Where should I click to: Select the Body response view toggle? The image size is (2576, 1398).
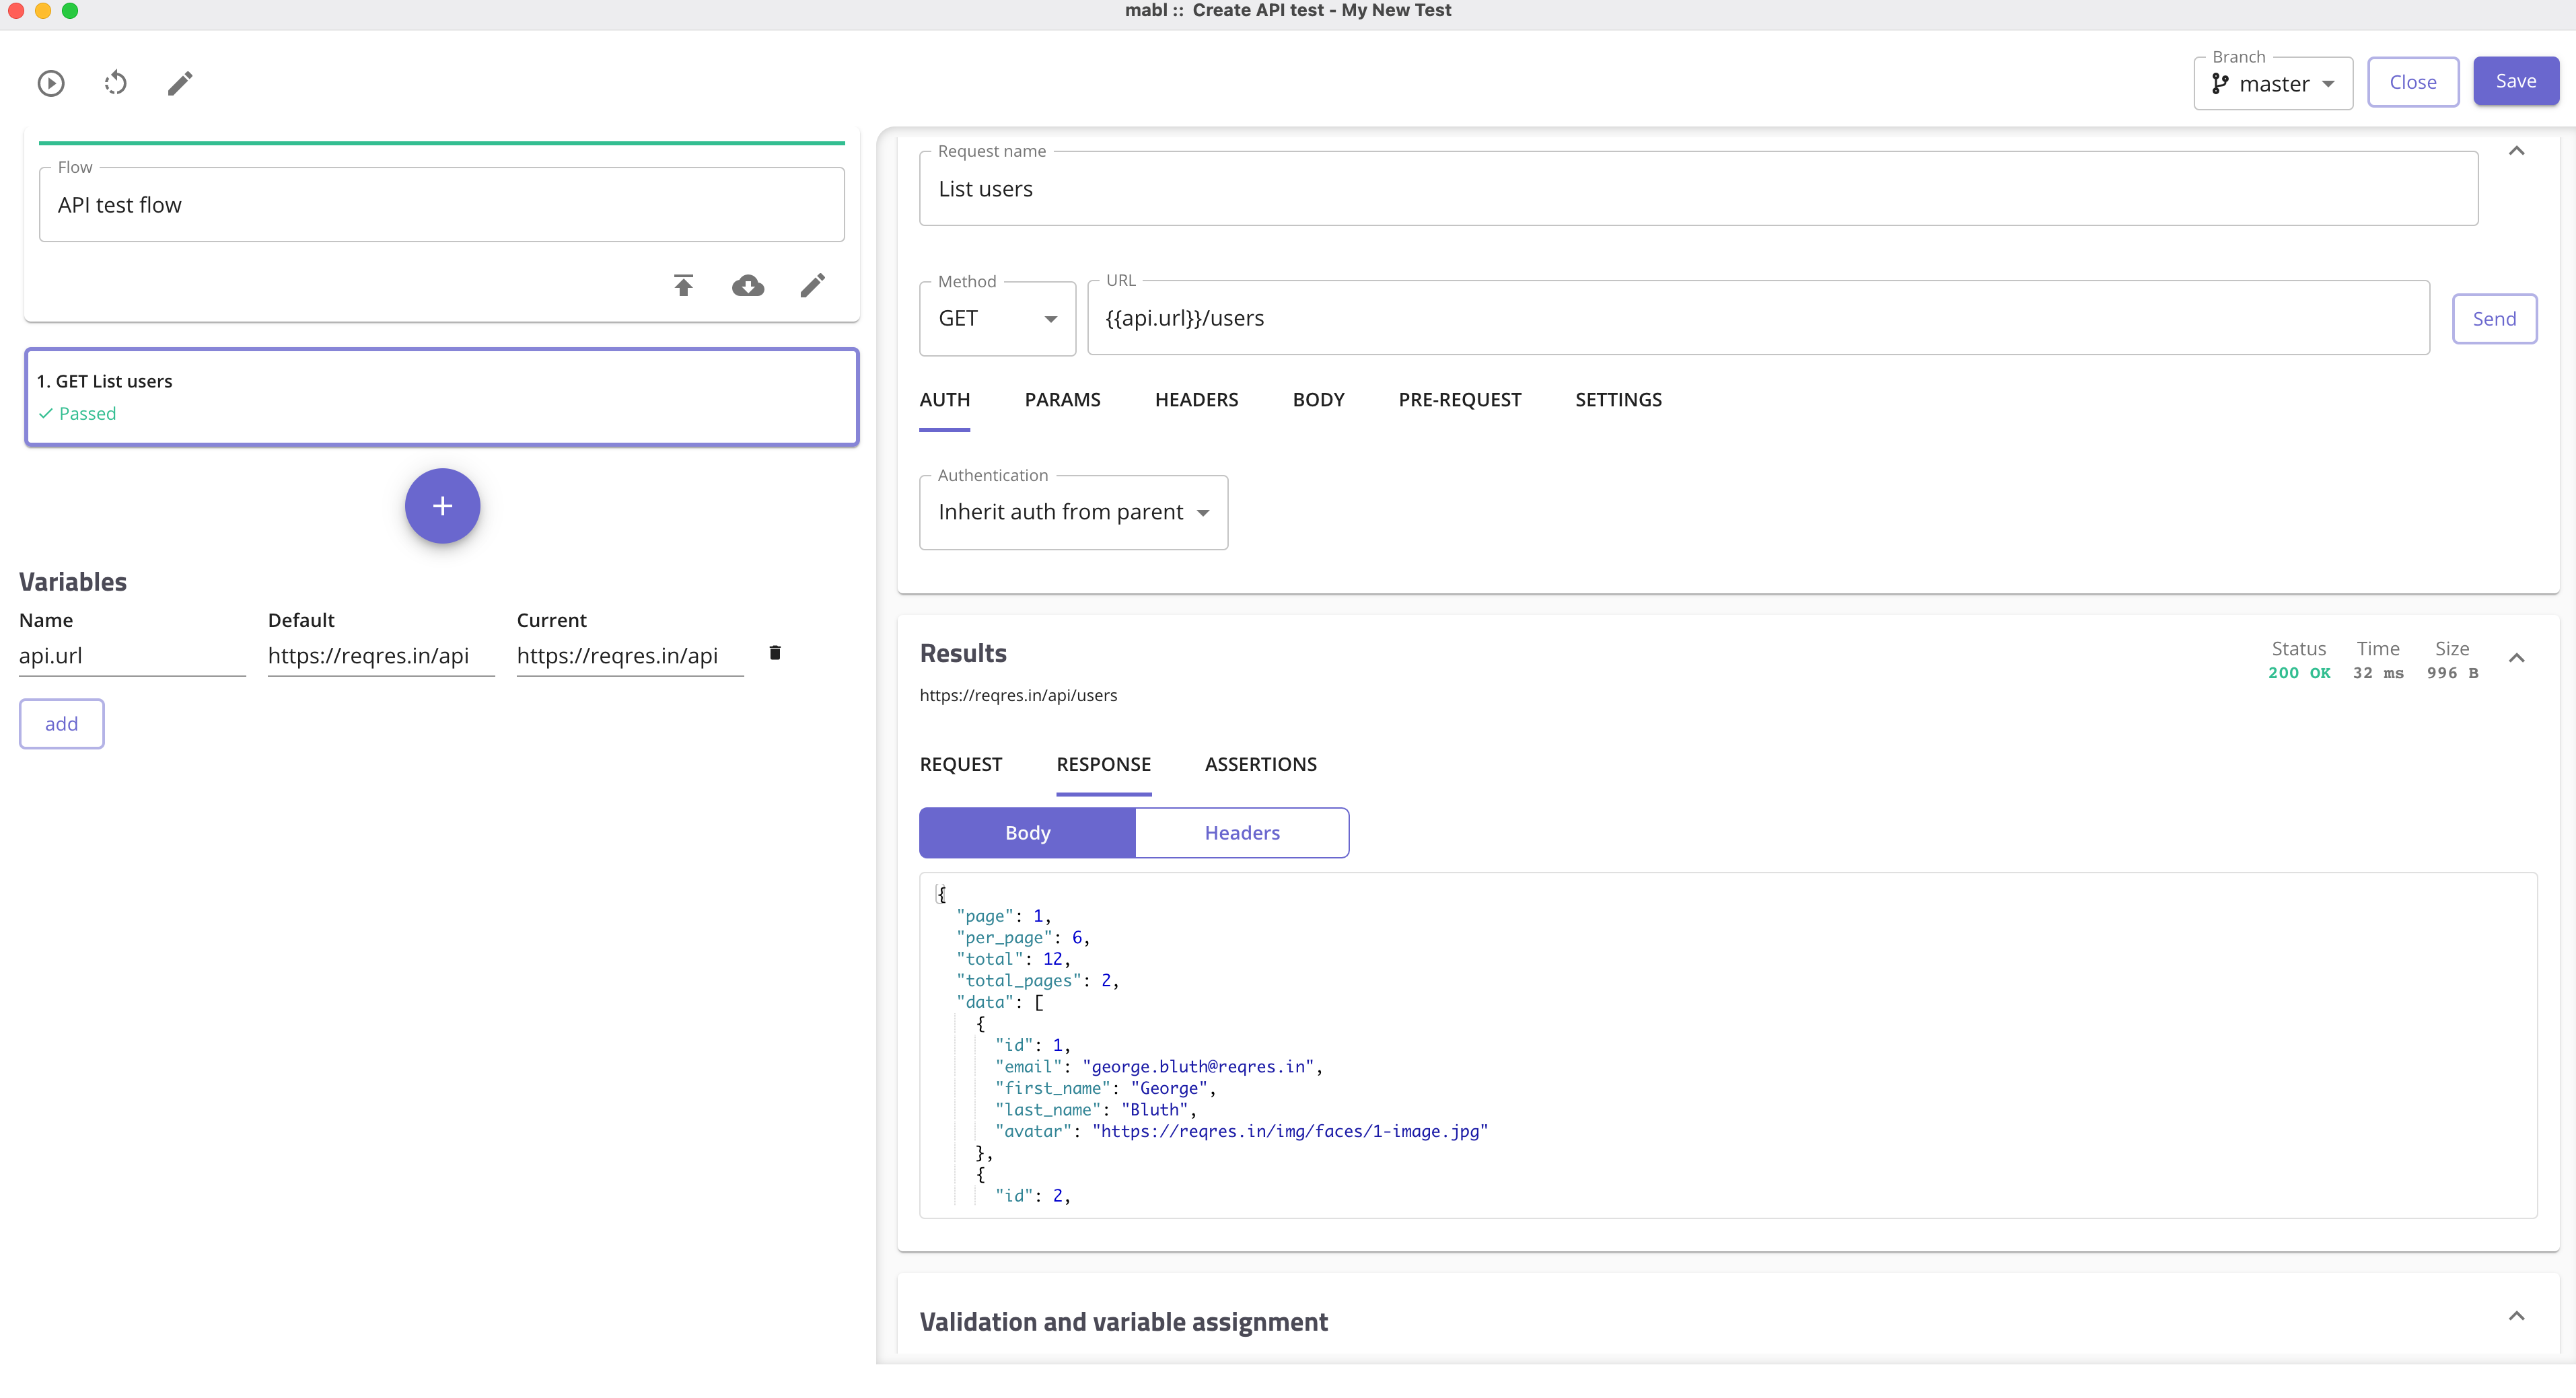point(1027,833)
